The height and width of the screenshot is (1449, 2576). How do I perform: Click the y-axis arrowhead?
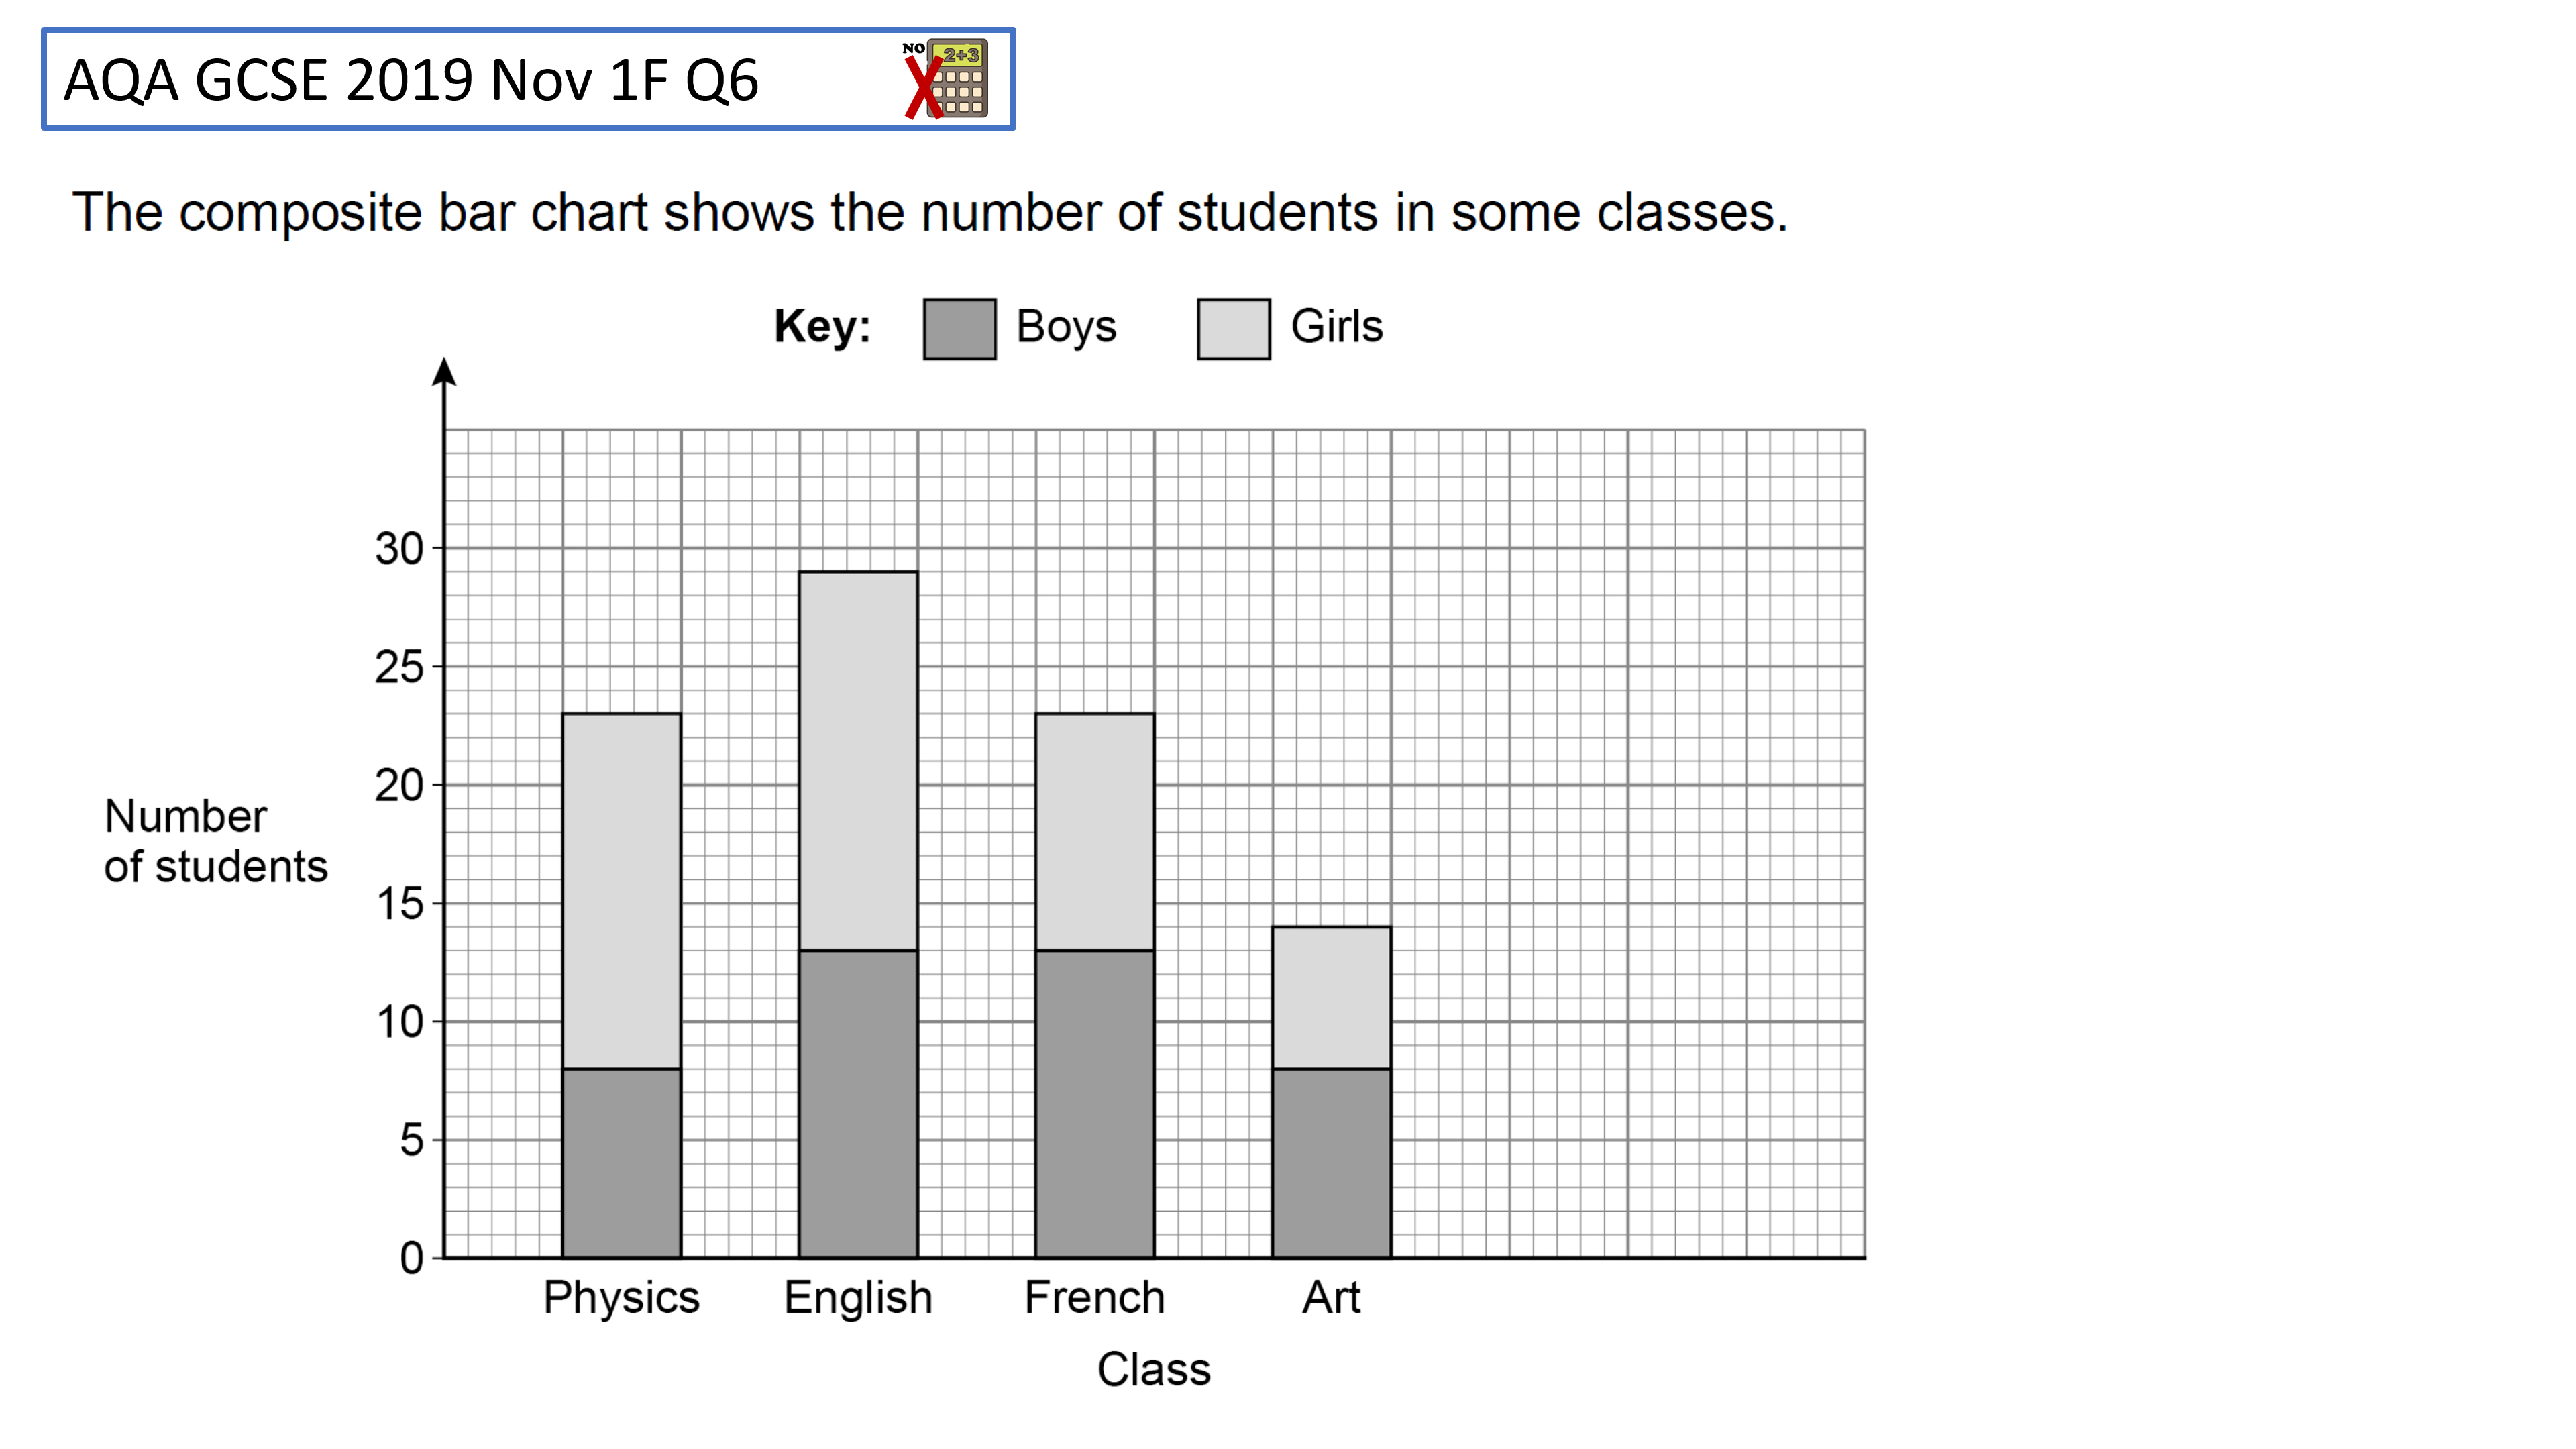point(444,372)
